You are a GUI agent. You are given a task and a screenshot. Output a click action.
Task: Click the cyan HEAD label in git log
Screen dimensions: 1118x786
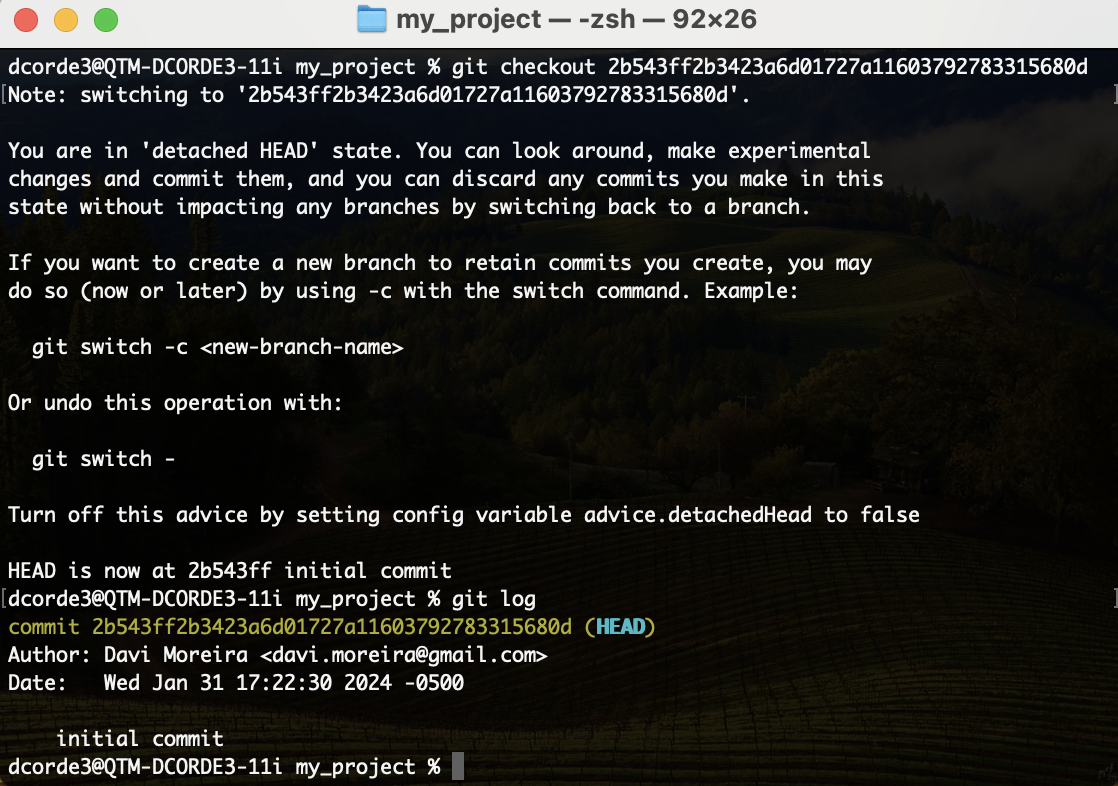[x=620, y=627]
